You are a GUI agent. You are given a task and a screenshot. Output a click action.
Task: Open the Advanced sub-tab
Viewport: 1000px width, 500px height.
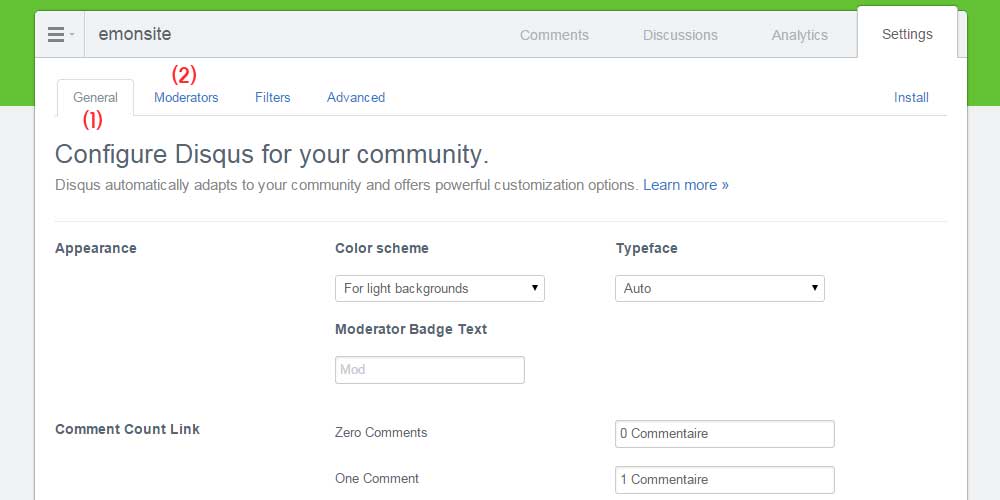coord(356,98)
